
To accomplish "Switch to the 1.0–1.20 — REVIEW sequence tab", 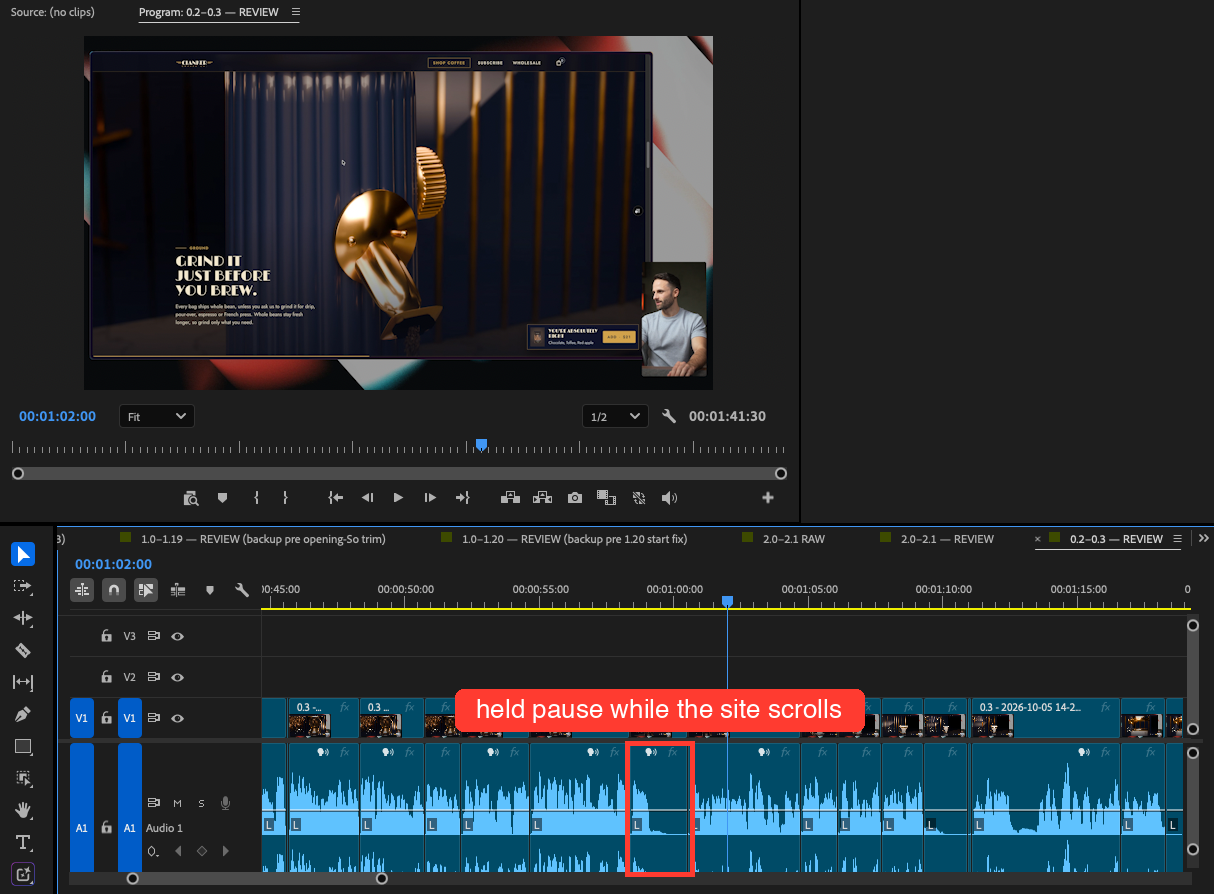I will point(575,539).
